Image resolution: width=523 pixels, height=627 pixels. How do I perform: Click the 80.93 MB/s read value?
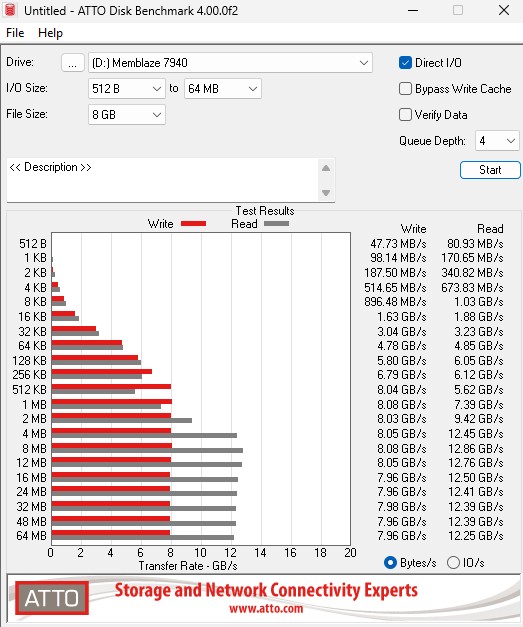coord(475,244)
